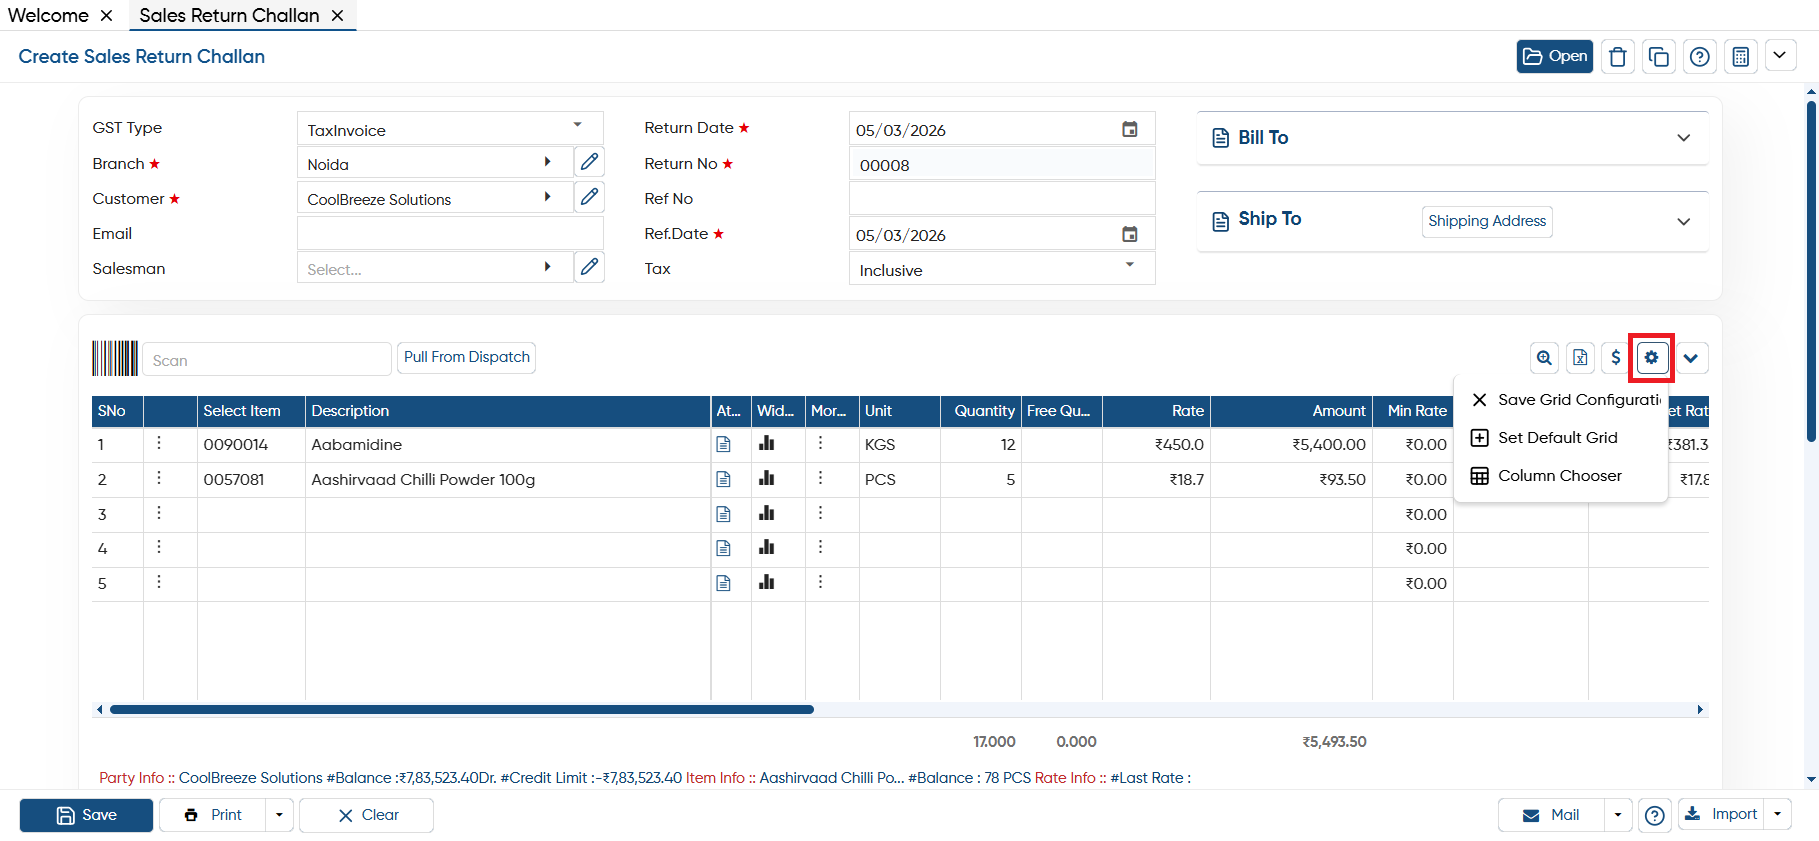Click the Excel export icon above grid
The image size is (1819, 841).
pos(1580,358)
